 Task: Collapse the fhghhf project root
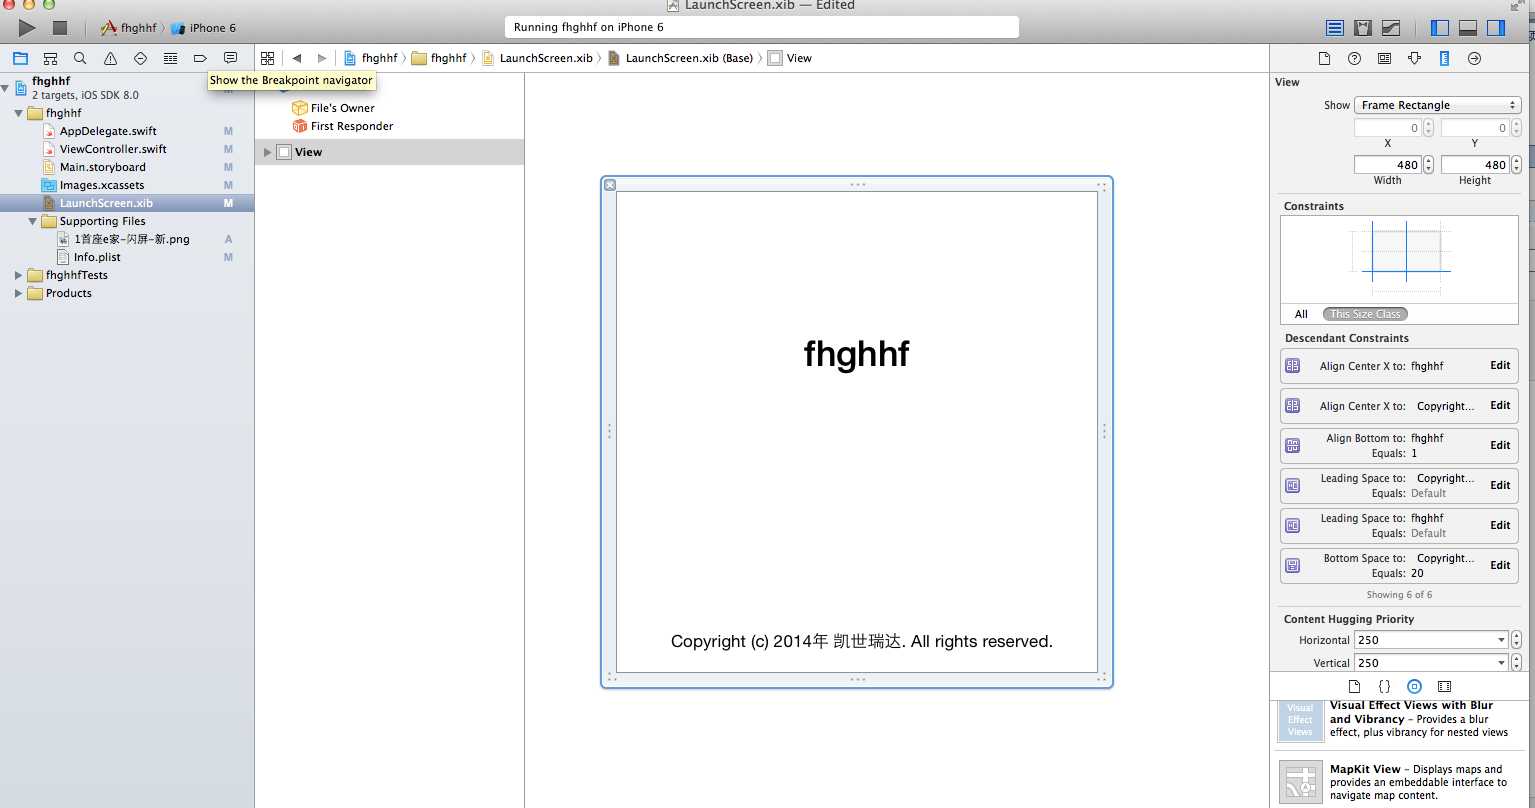[x=6, y=87]
